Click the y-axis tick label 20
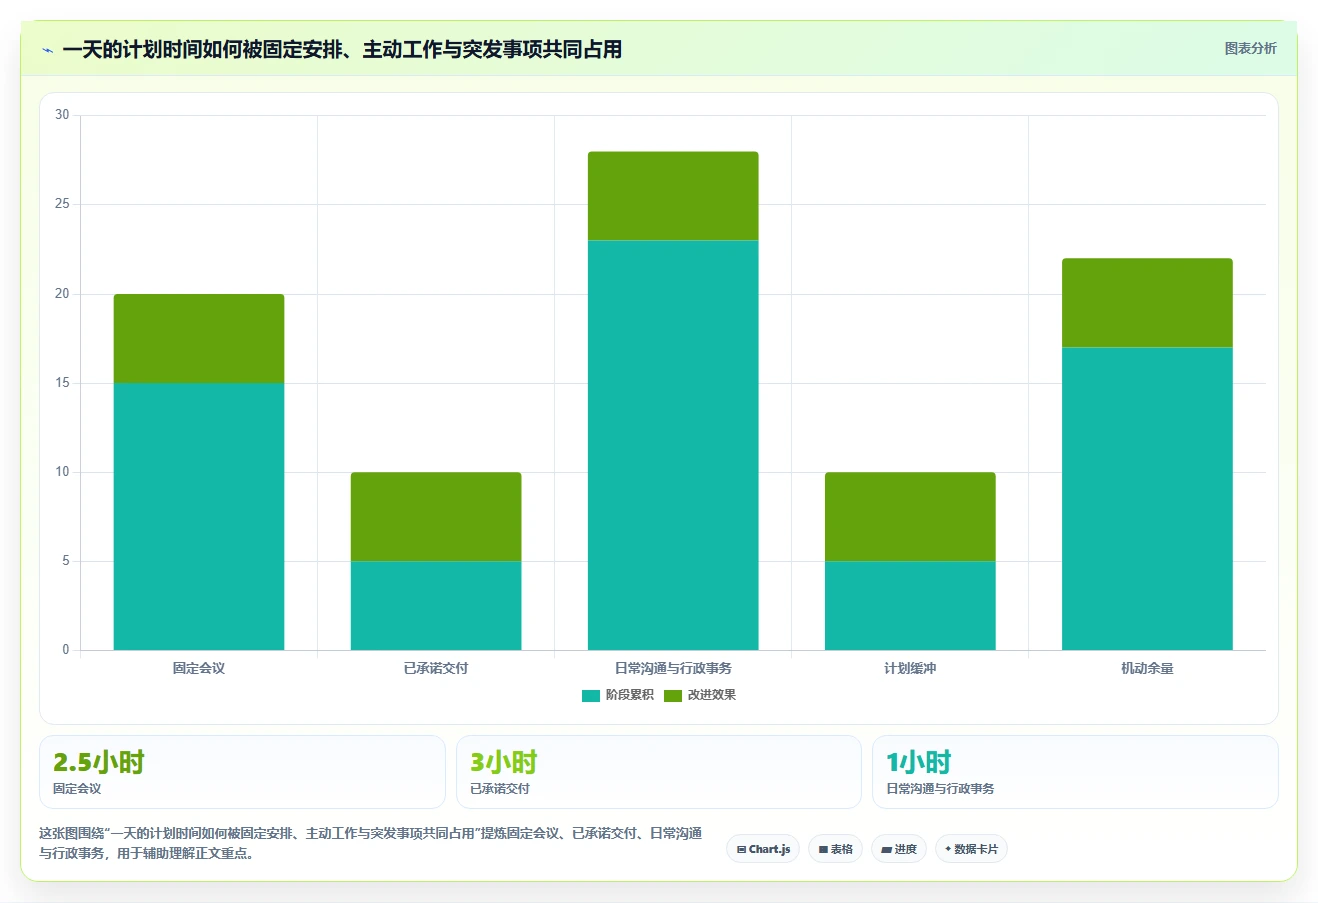The height and width of the screenshot is (903, 1318). tap(62, 294)
